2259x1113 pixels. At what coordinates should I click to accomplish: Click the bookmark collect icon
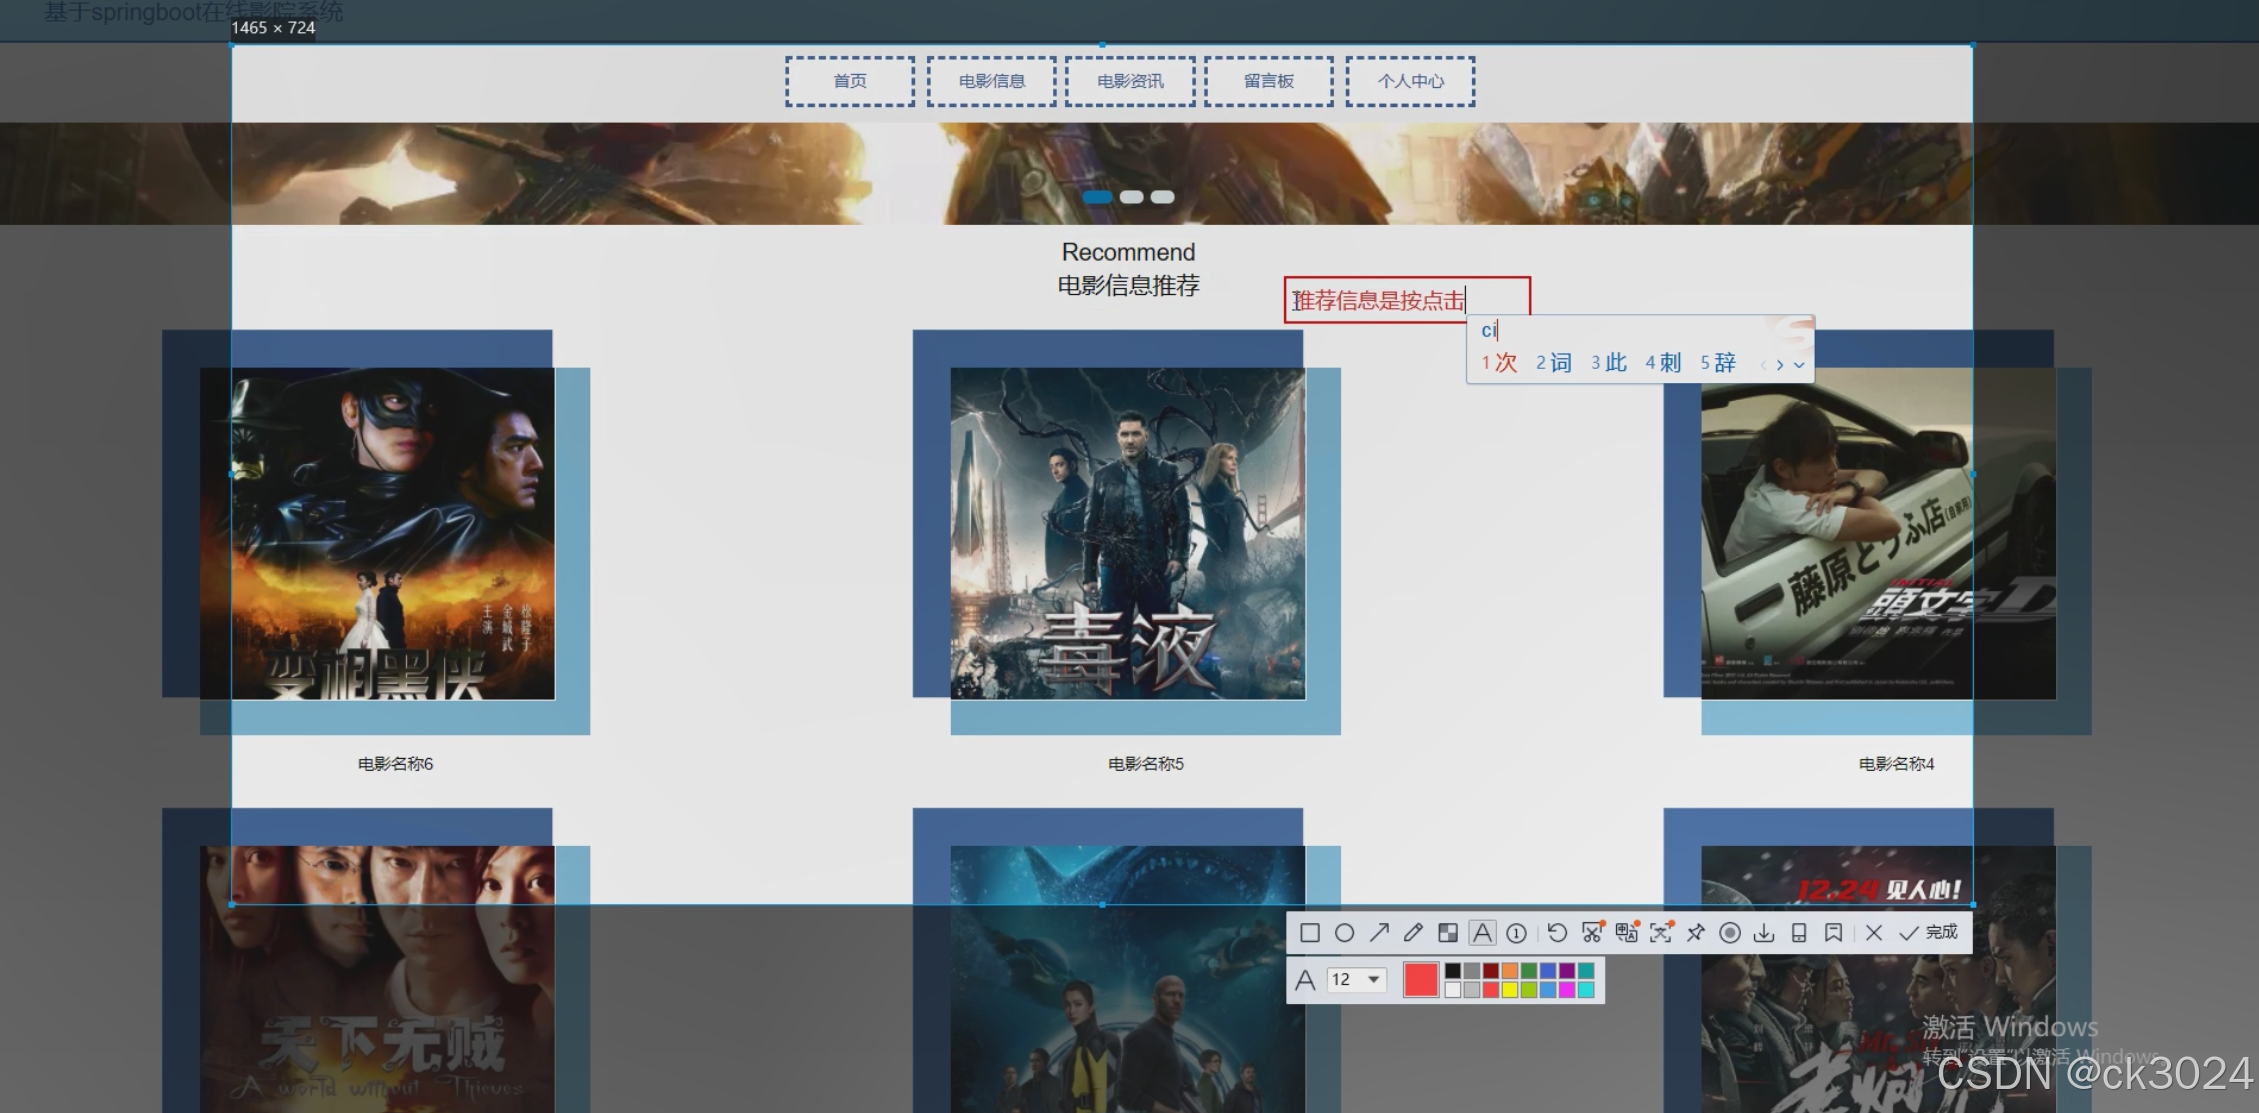click(1833, 933)
